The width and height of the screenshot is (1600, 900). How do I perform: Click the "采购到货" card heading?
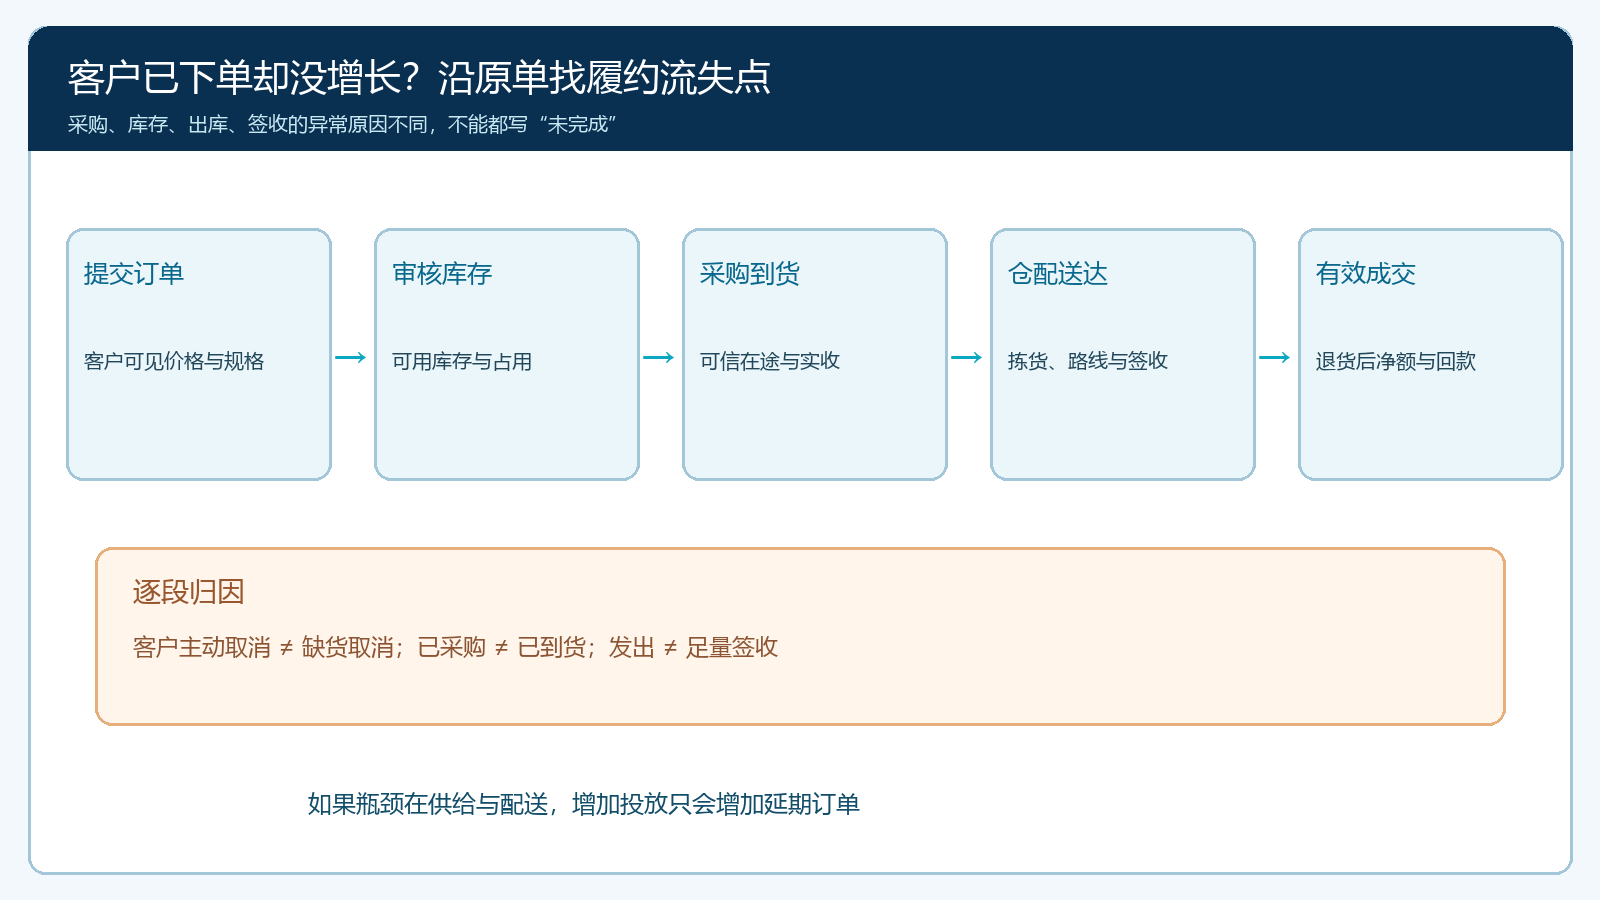coord(750,274)
